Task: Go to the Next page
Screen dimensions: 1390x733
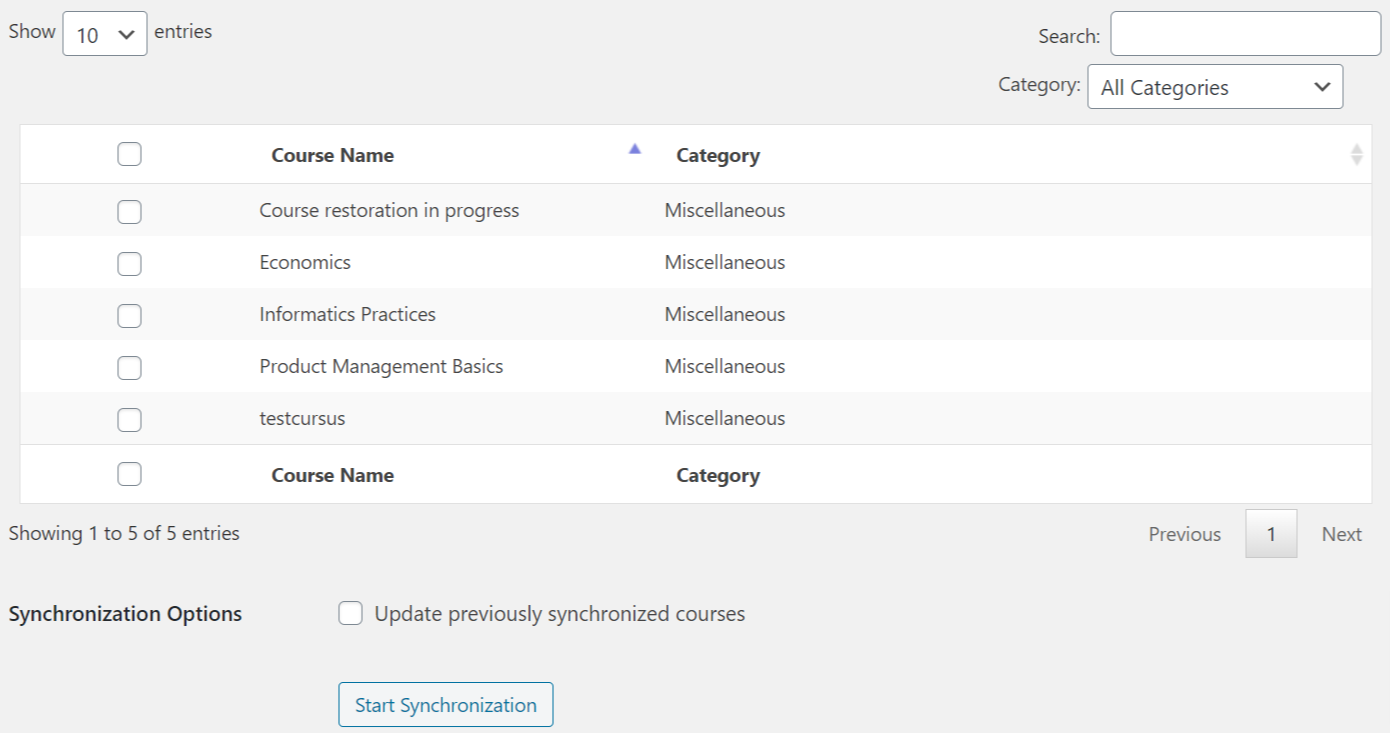Action: tap(1341, 534)
